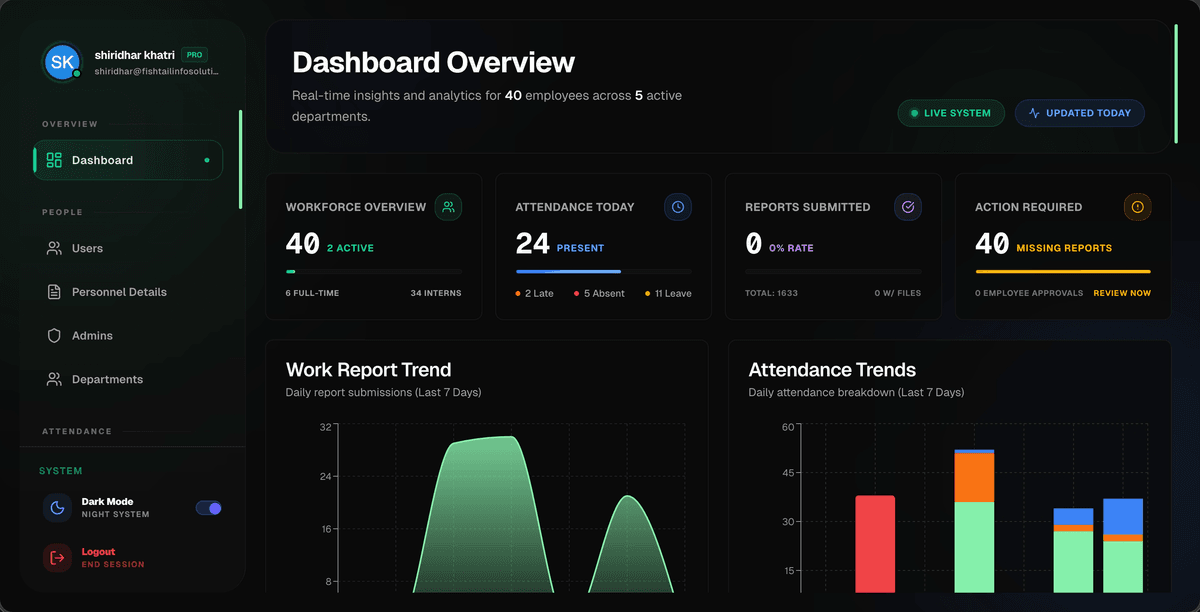Image resolution: width=1200 pixels, height=612 pixels.
Task: Go to Departments in the sidebar
Action: [x=128, y=380]
